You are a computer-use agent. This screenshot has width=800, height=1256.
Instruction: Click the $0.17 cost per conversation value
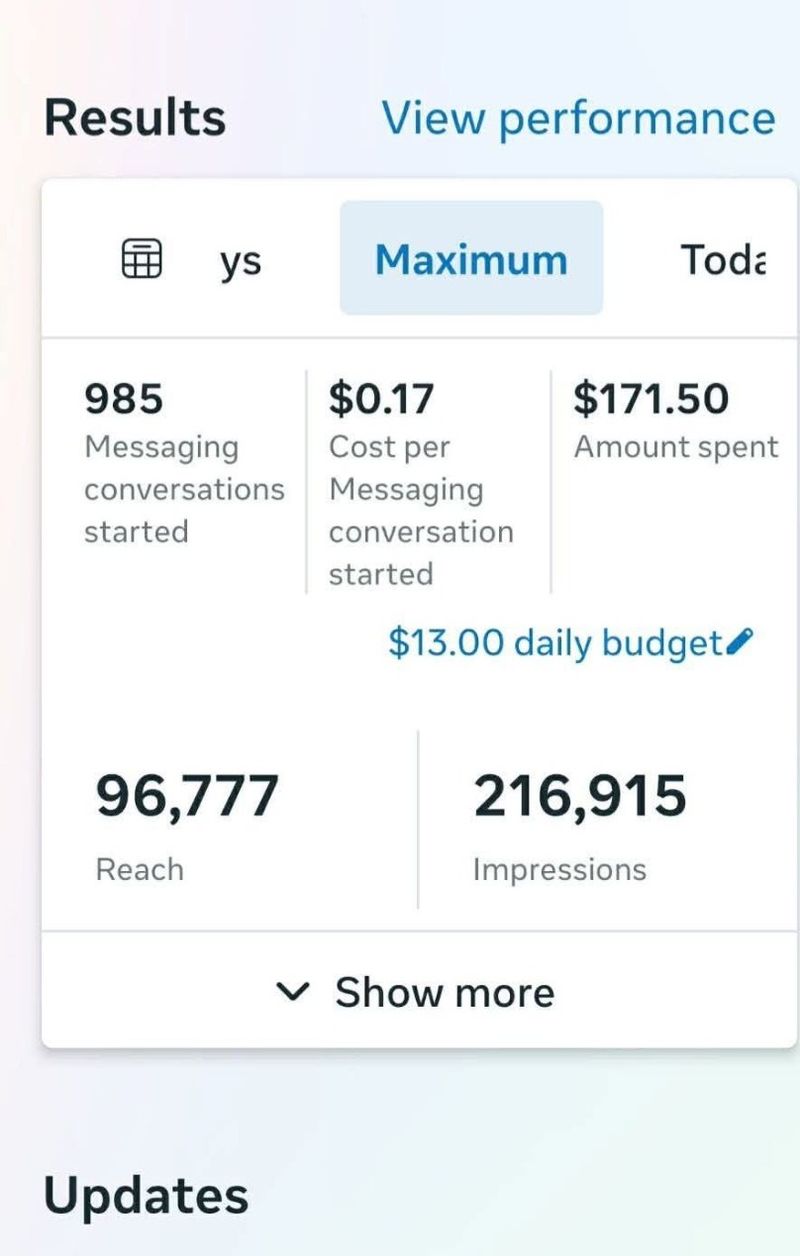[381, 399]
